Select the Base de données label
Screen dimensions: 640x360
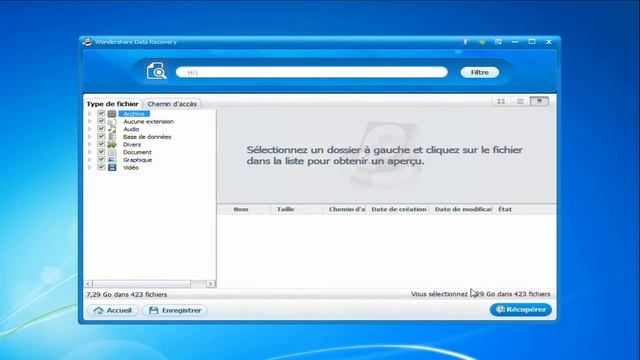(x=147, y=137)
